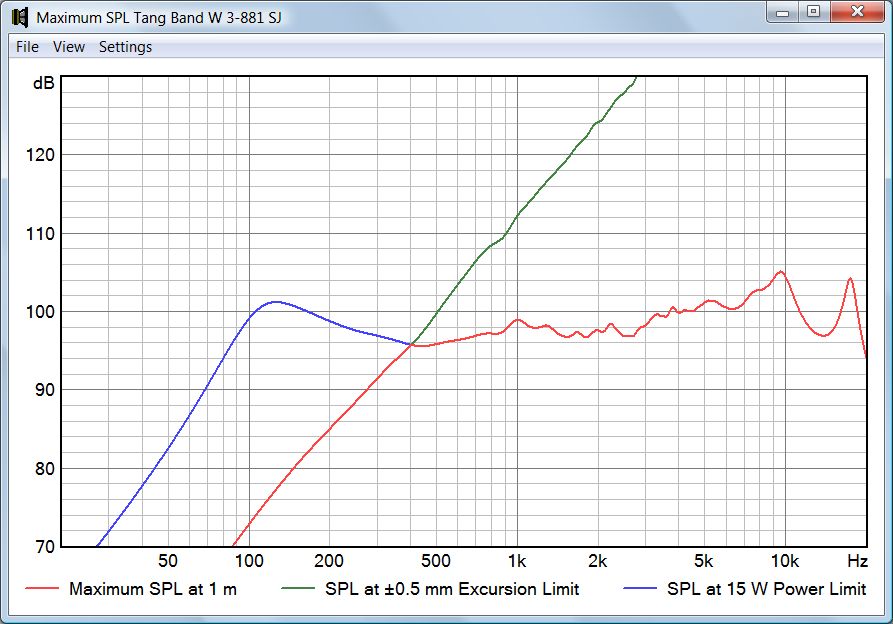
Task: Click the 70 value on the dB axis
Action: tap(45, 547)
